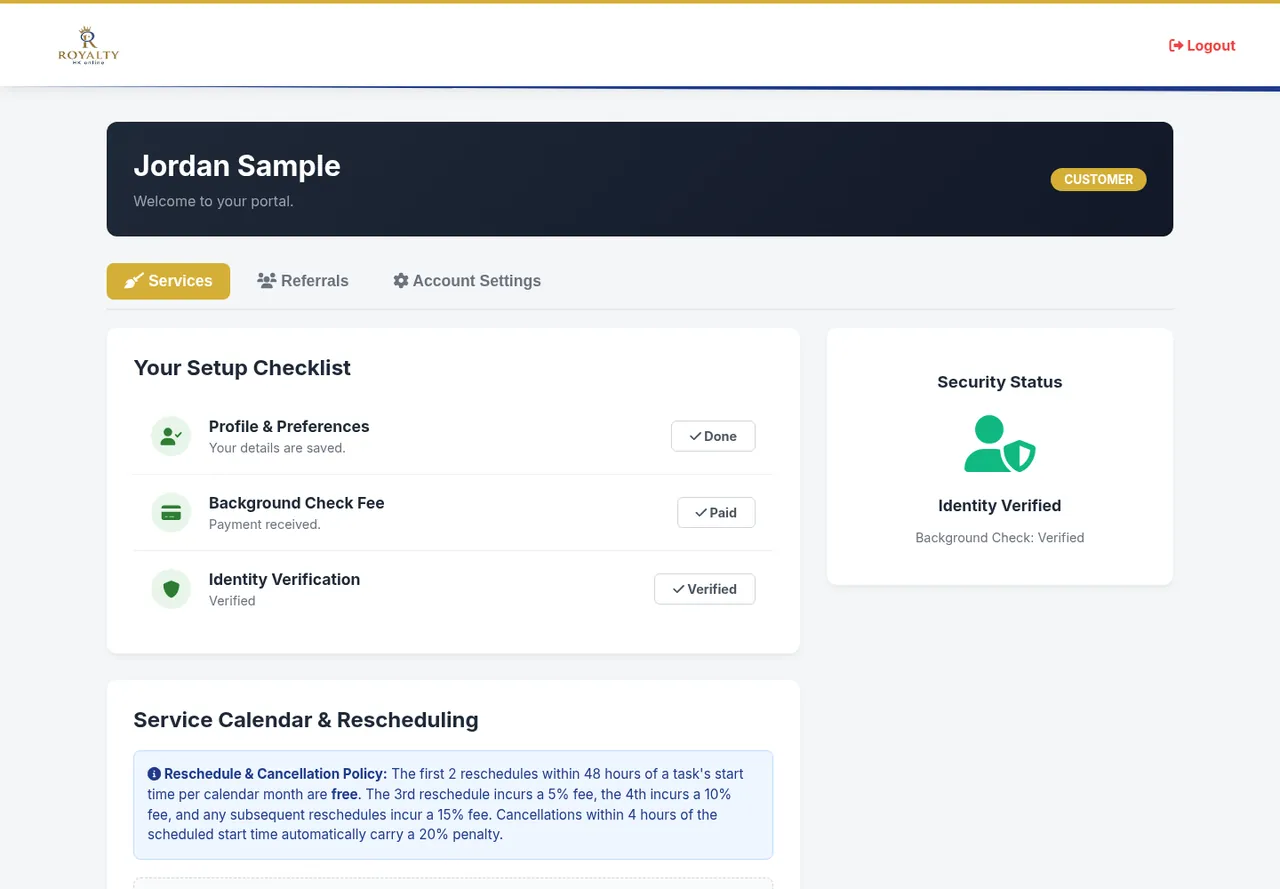Click the Logout arrow icon
The height and width of the screenshot is (889, 1280).
click(x=1176, y=46)
